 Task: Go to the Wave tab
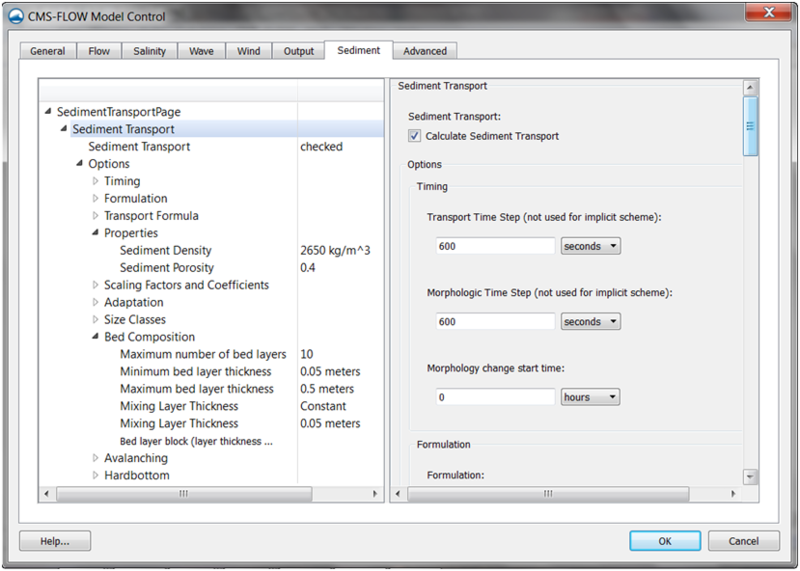202,51
